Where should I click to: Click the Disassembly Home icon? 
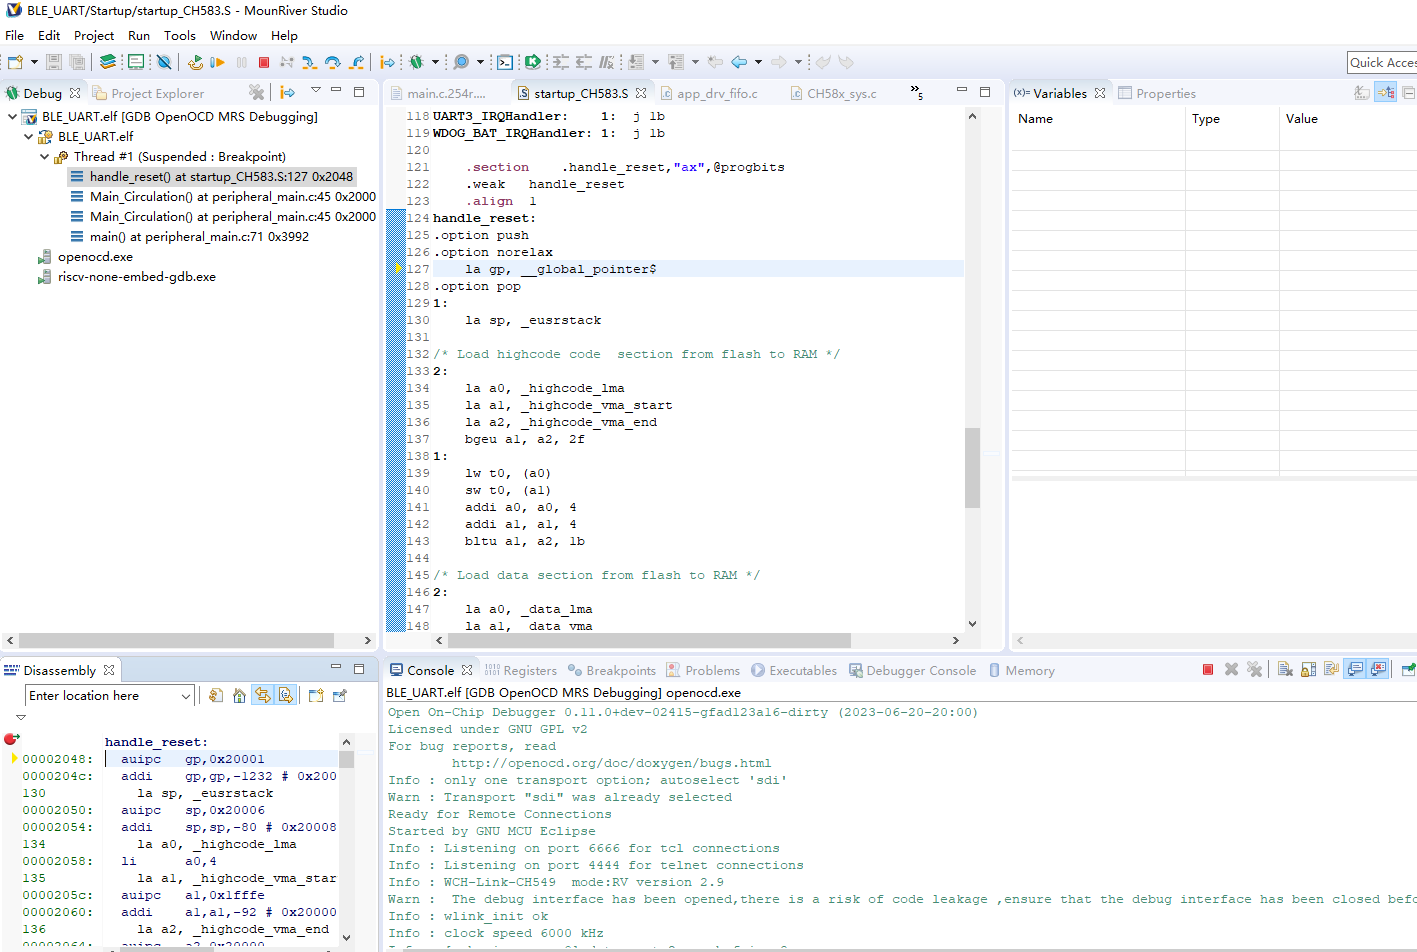239,695
